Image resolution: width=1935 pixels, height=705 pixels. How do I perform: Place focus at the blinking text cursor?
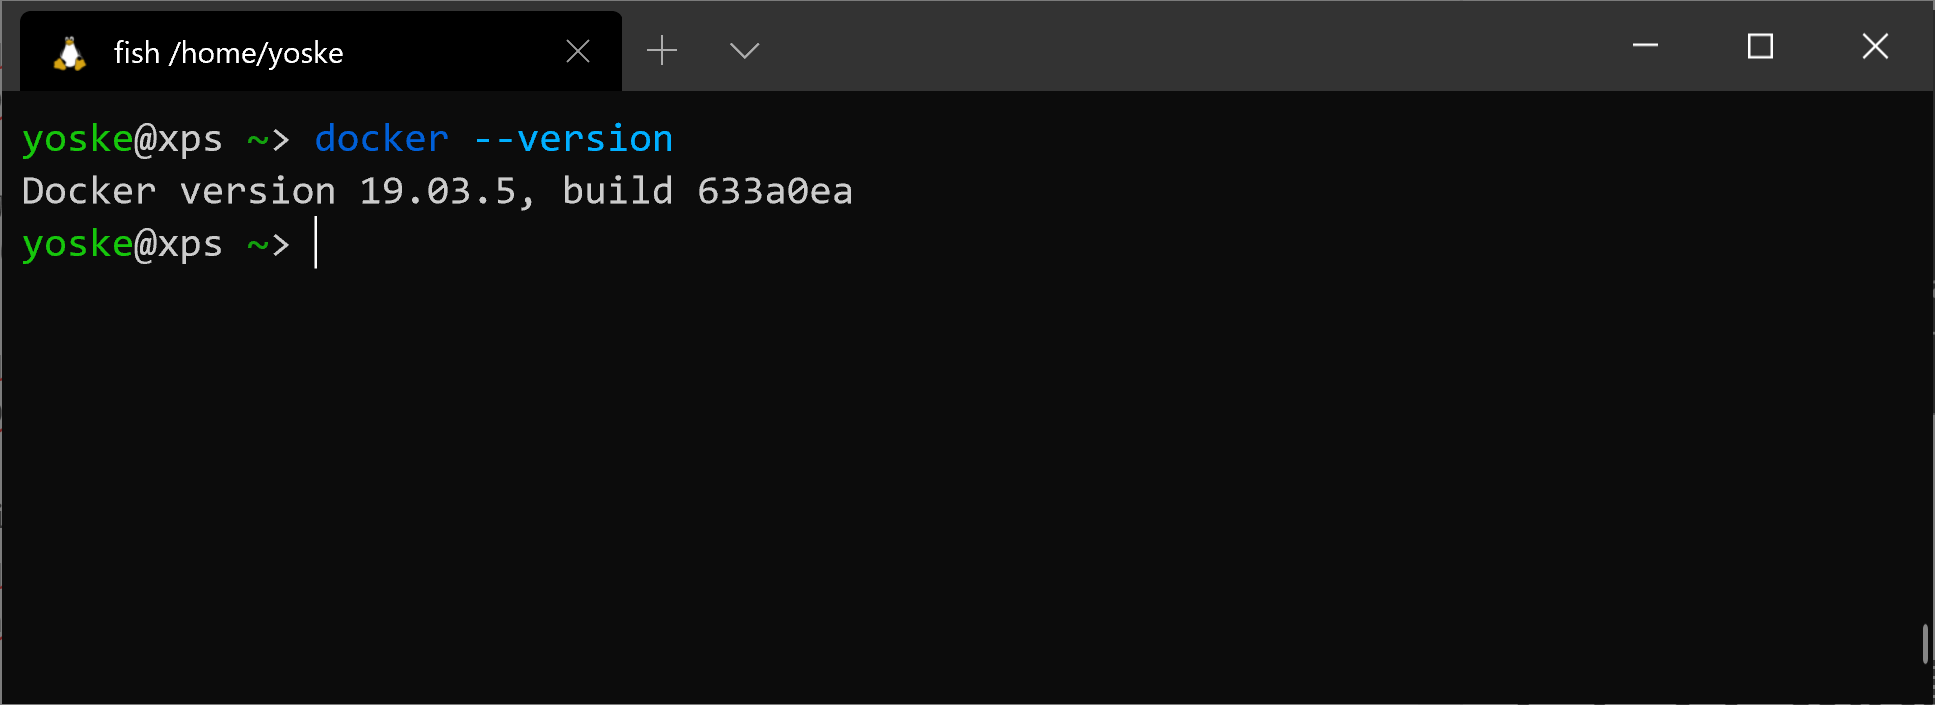[x=316, y=243]
